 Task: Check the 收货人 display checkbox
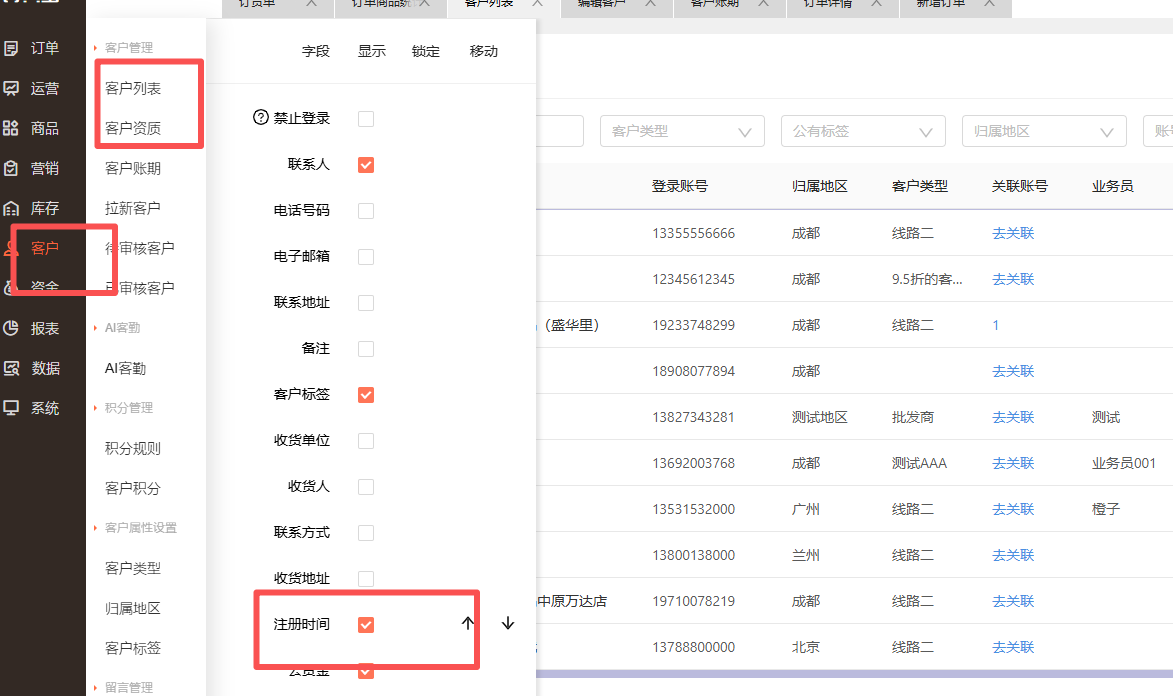click(x=366, y=487)
